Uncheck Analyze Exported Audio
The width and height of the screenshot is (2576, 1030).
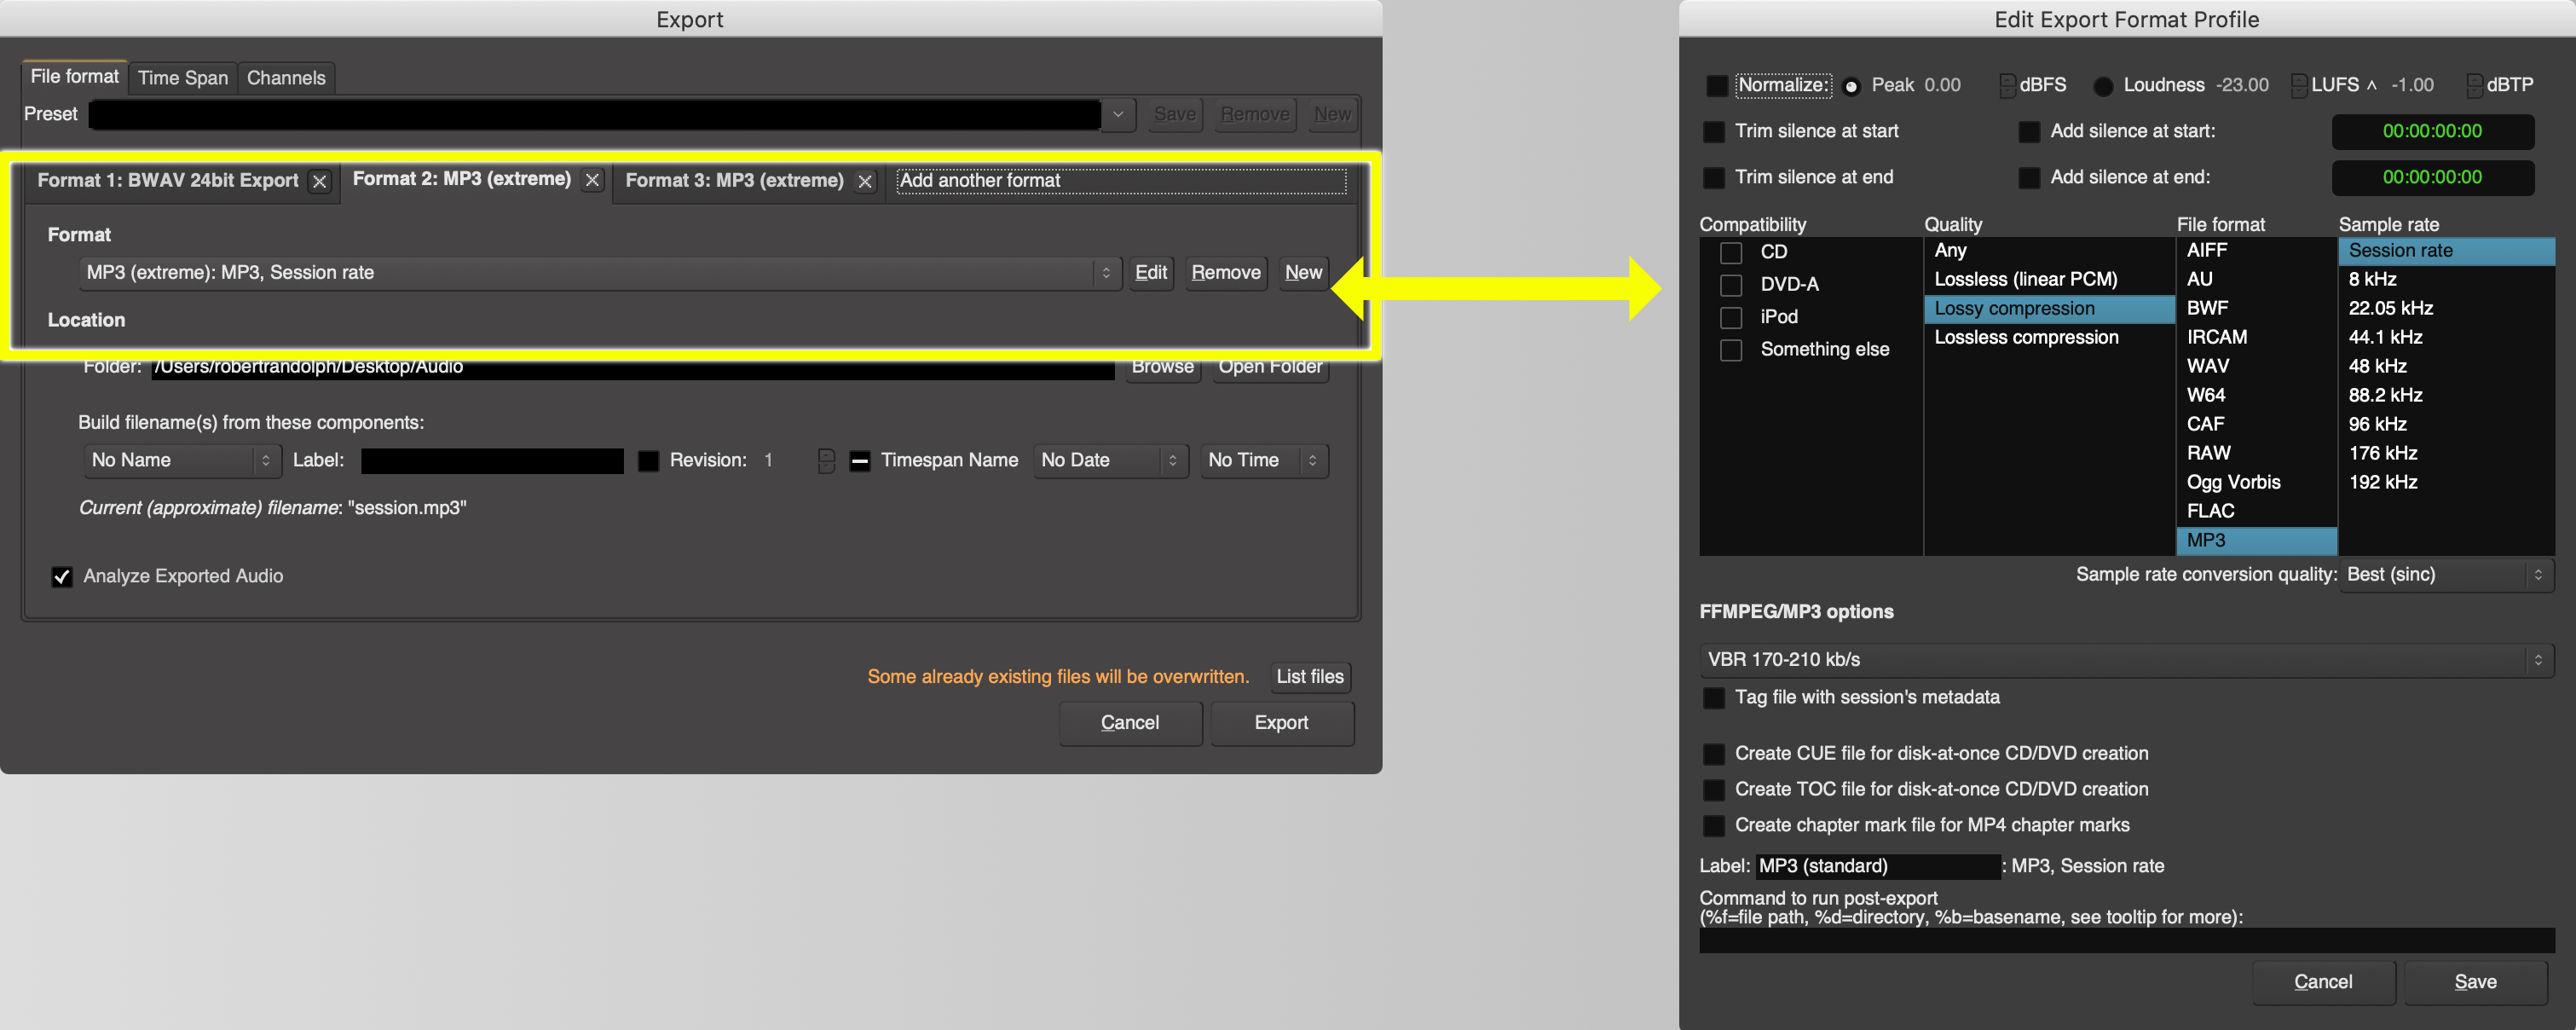[62, 577]
